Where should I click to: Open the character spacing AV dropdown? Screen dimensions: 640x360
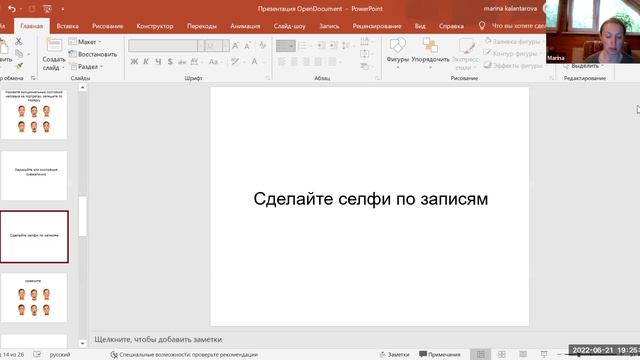196,62
